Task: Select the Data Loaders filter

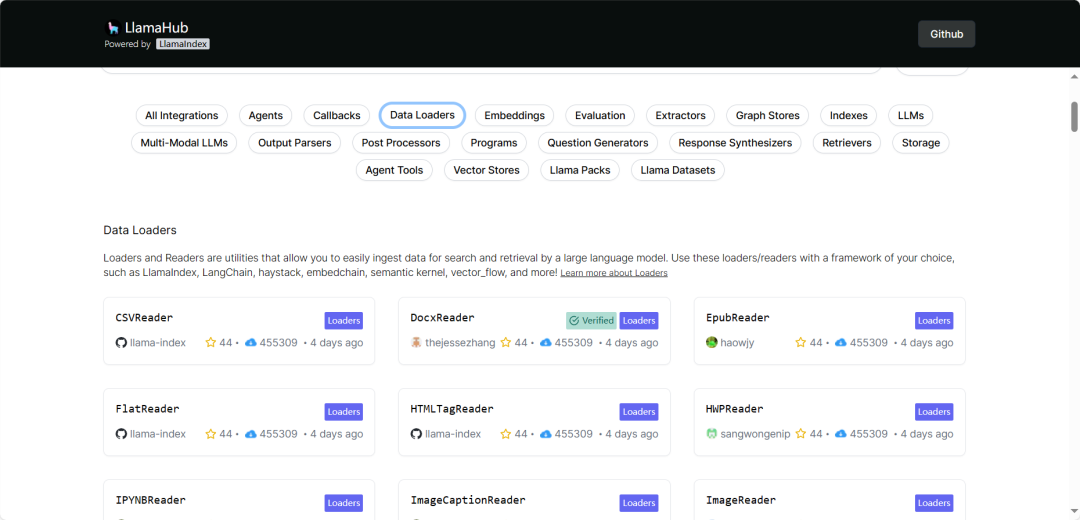Action: (x=422, y=115)
